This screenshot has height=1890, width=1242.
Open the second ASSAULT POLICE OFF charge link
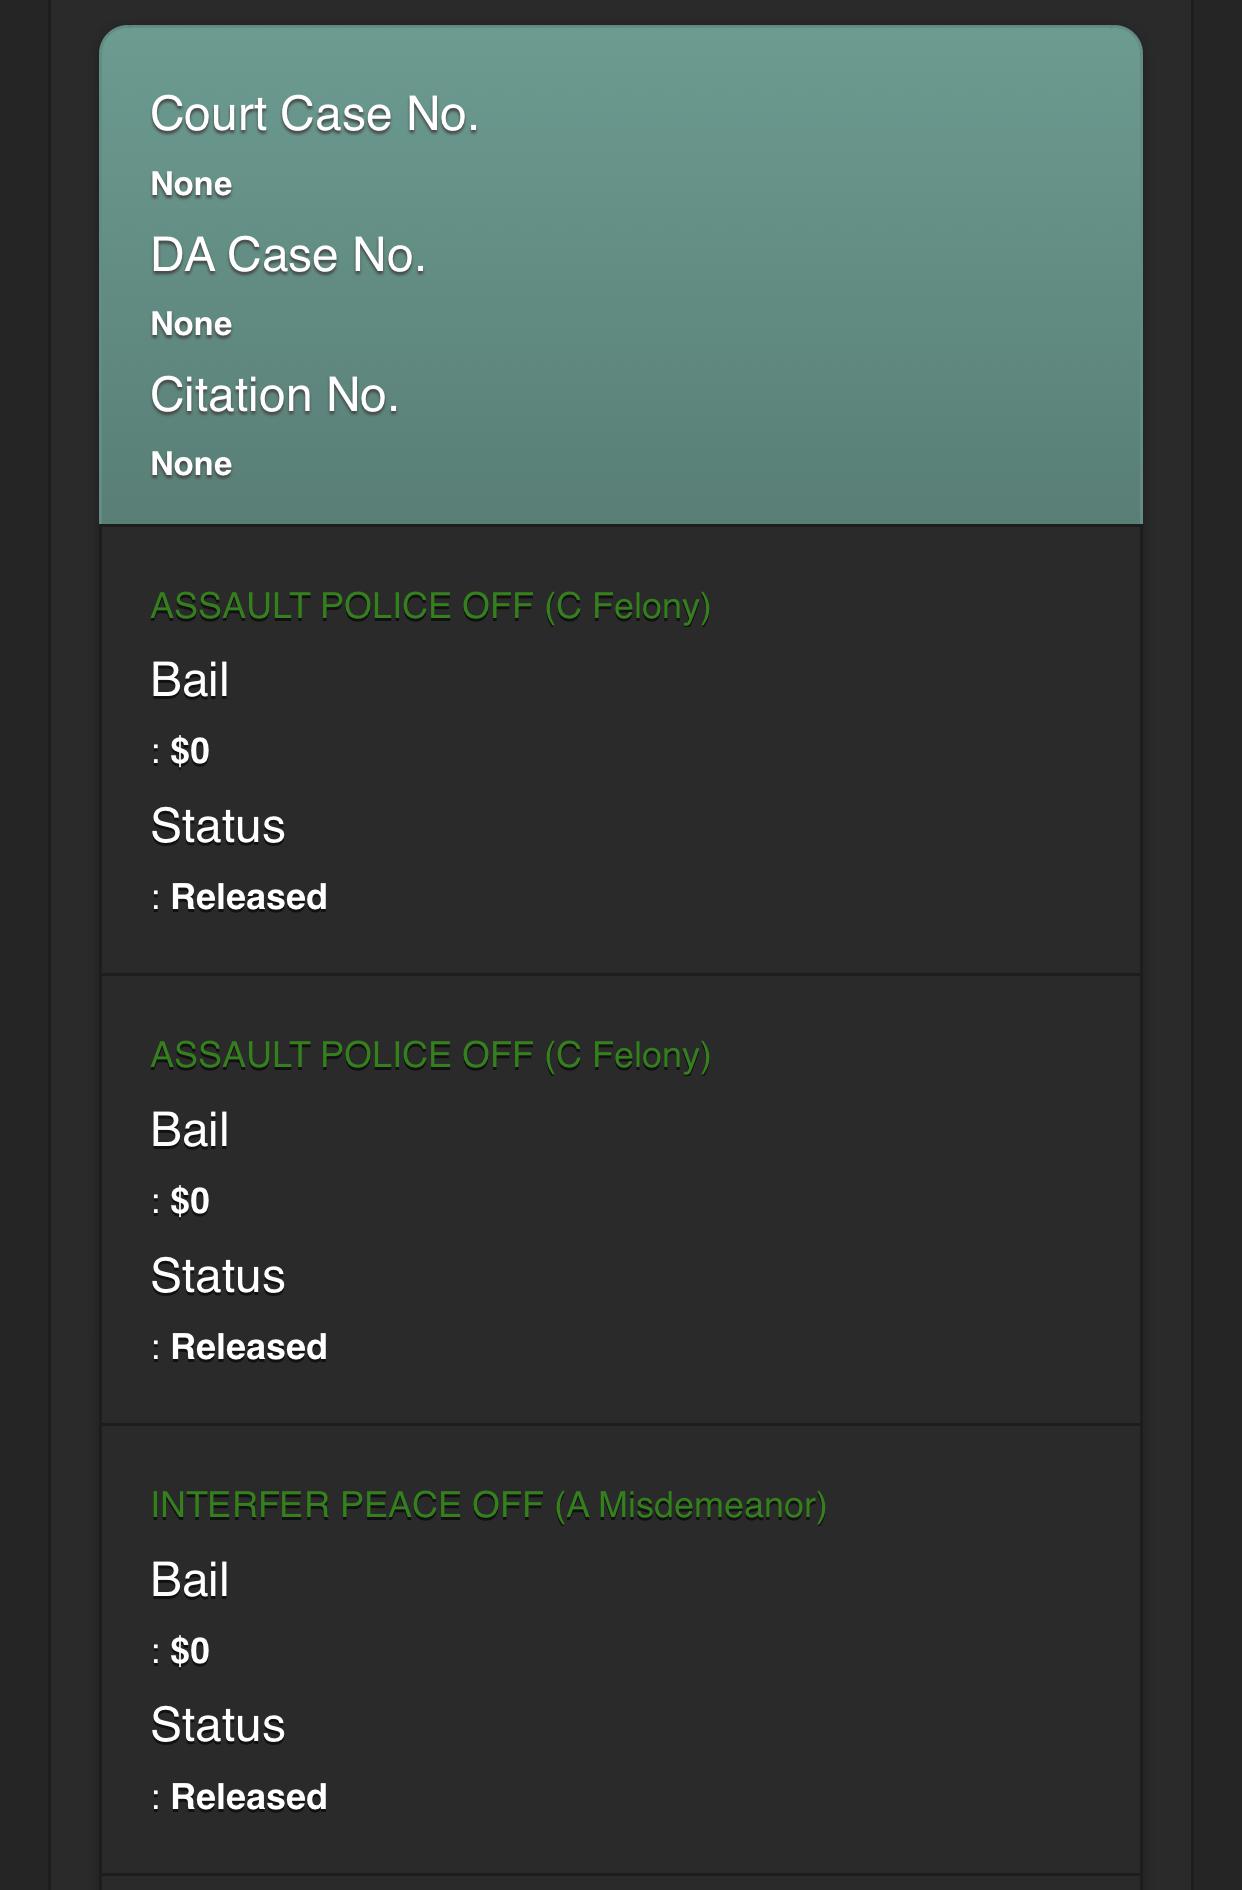click(430, 1055)
